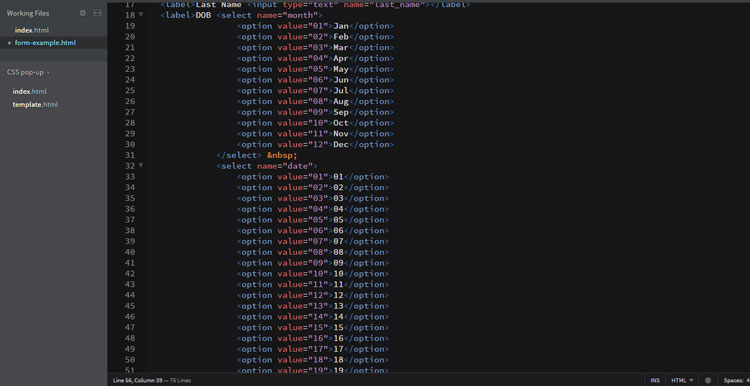This screenshot has width=750, height=386.
Task: Toggle the INS insert mode indicator
Action: tap(655, 380)
